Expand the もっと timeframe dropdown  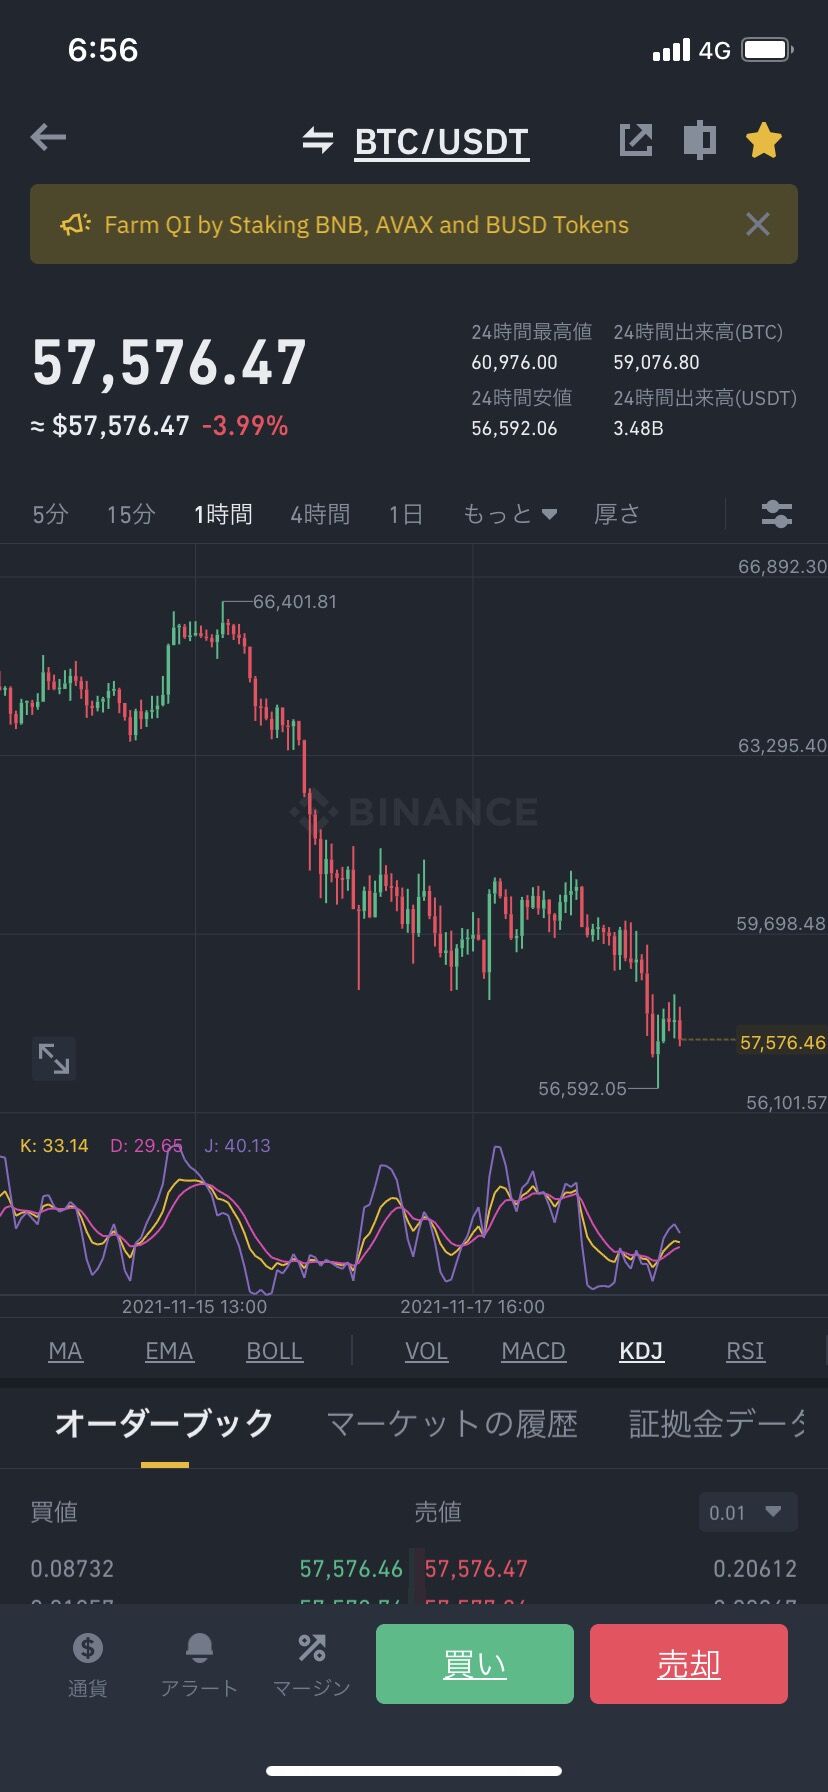point(510,514)
